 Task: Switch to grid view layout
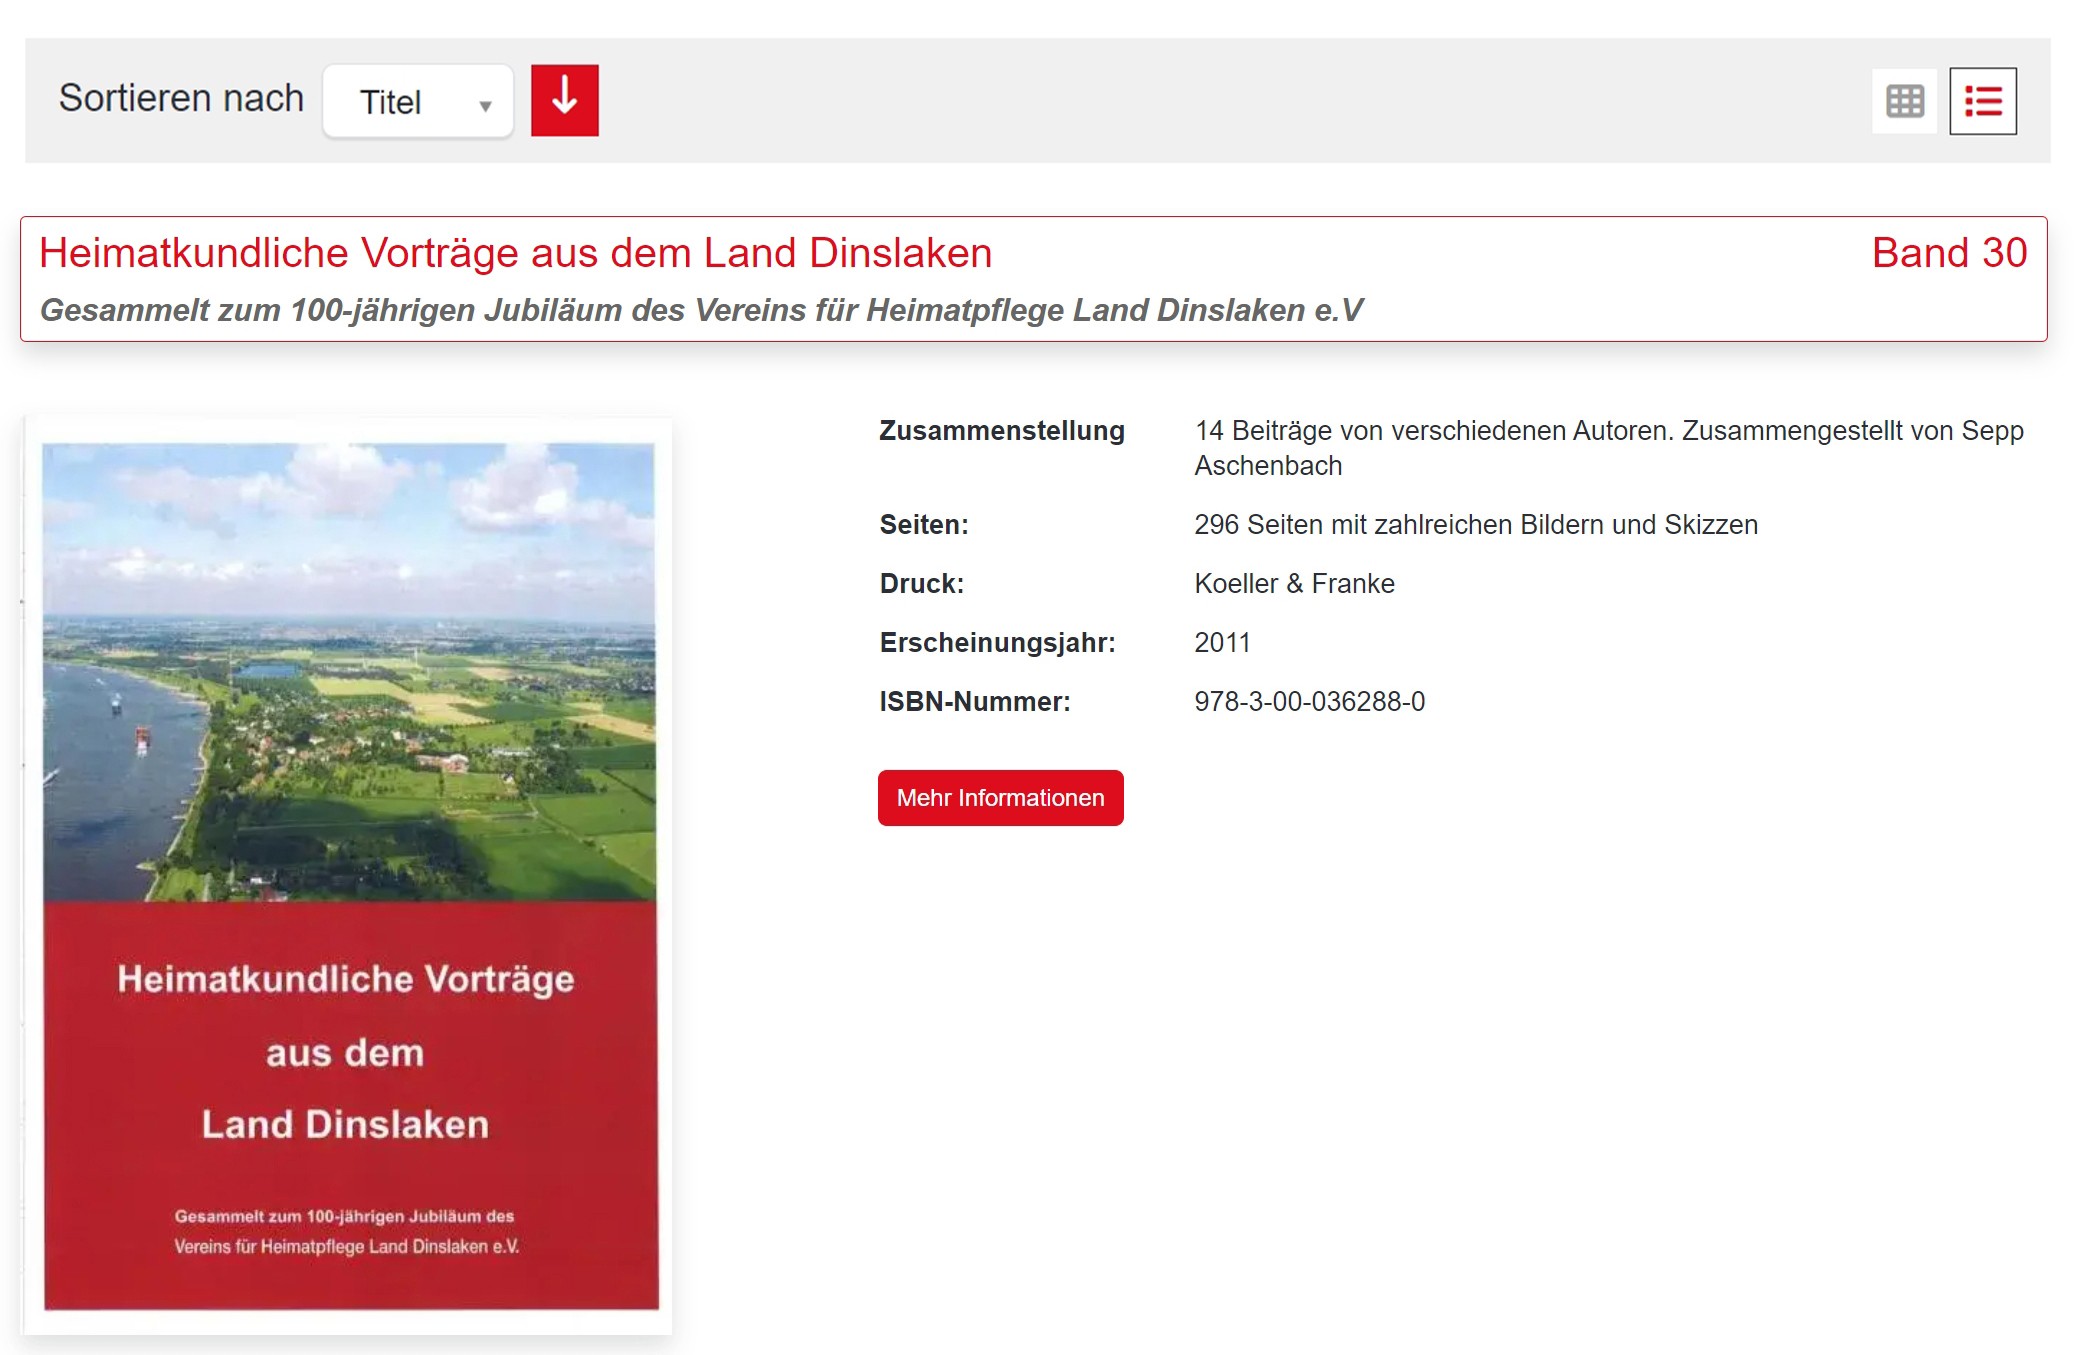coord(1904,101)
